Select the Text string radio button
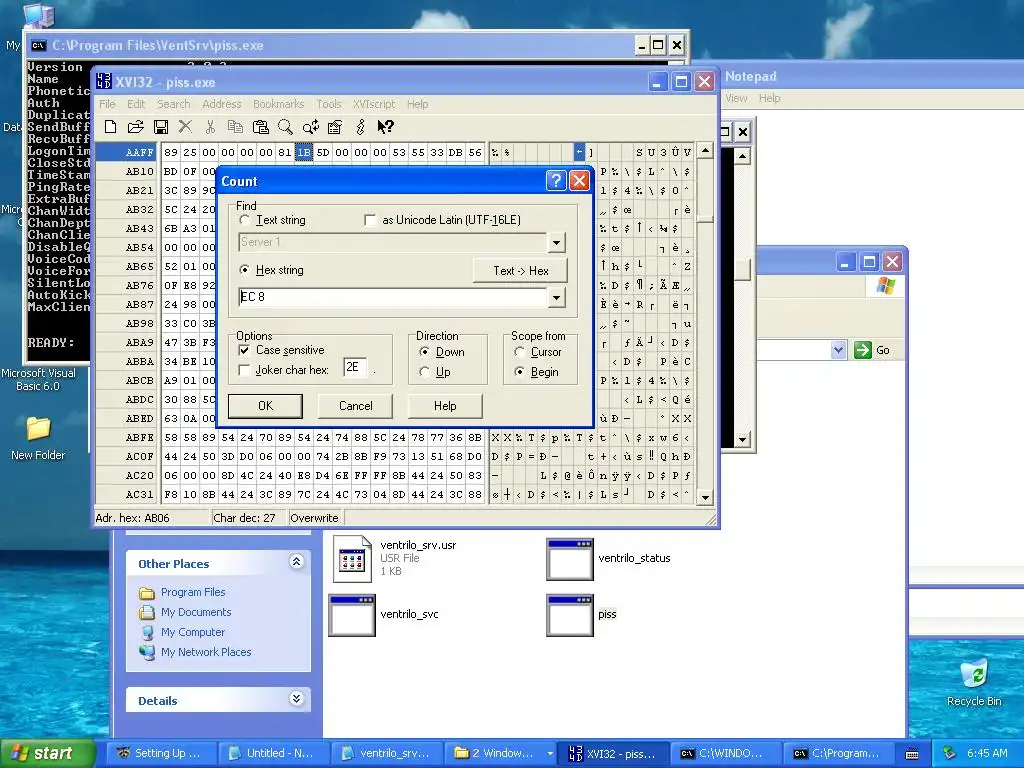This screenshot has height=768, width=1024. tap(244, 220)
